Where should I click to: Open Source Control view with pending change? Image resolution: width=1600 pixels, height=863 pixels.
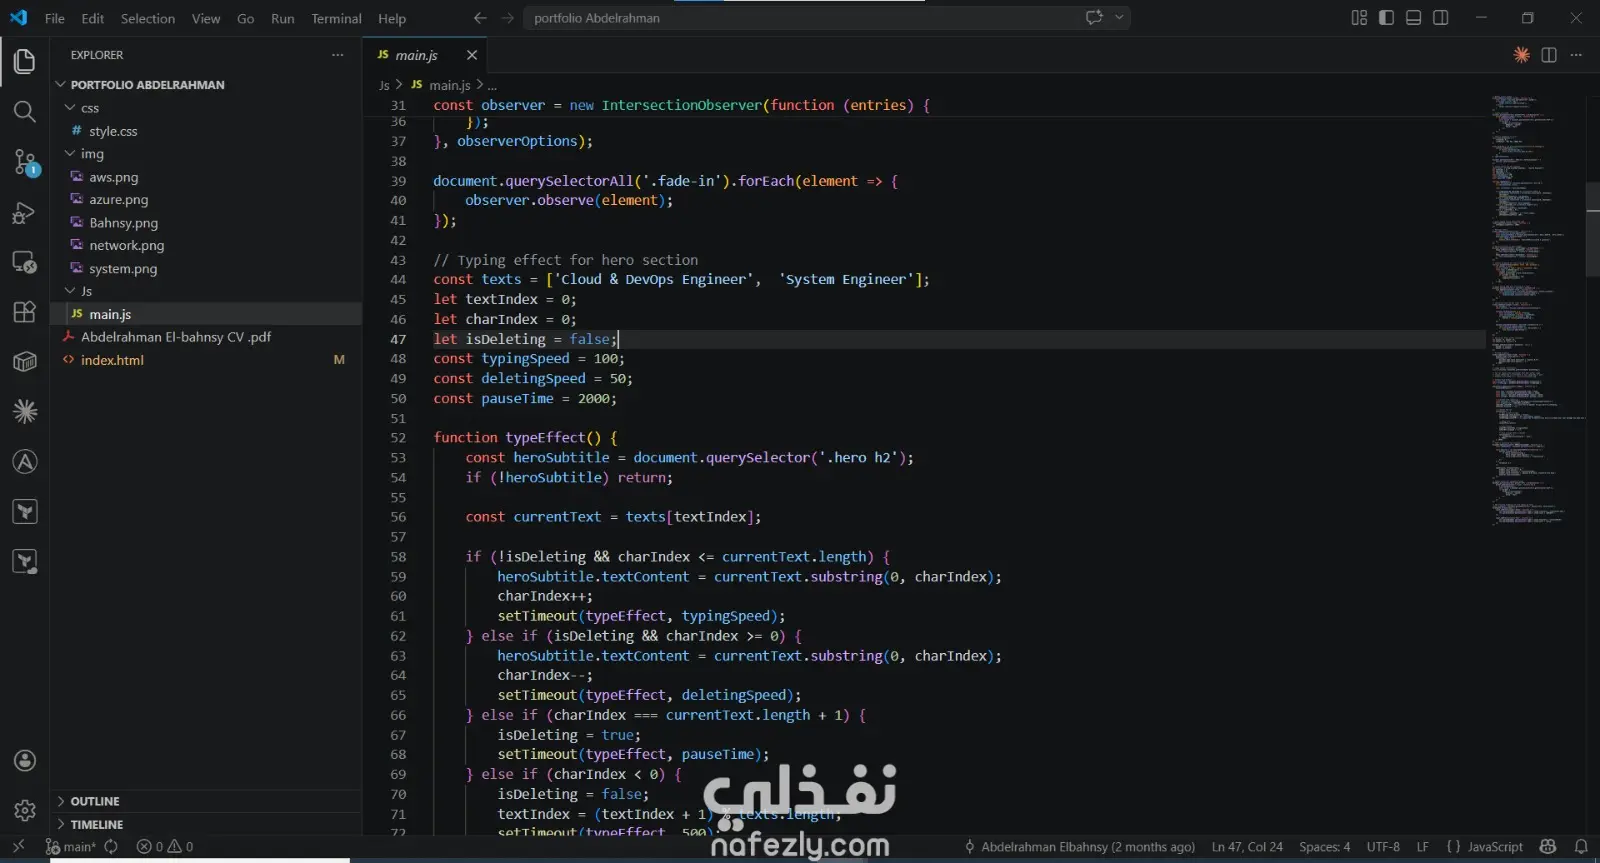click(25, 162)
